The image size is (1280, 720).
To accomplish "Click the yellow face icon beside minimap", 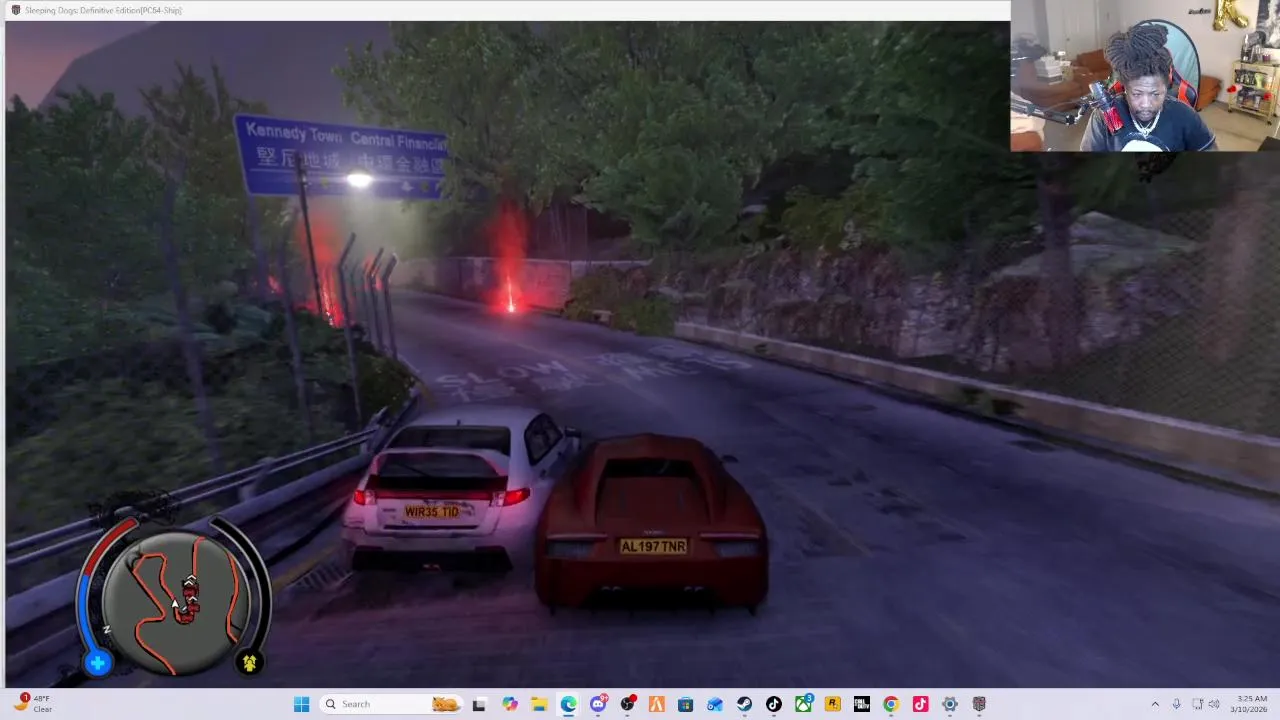I will click(x=249, y=662).
